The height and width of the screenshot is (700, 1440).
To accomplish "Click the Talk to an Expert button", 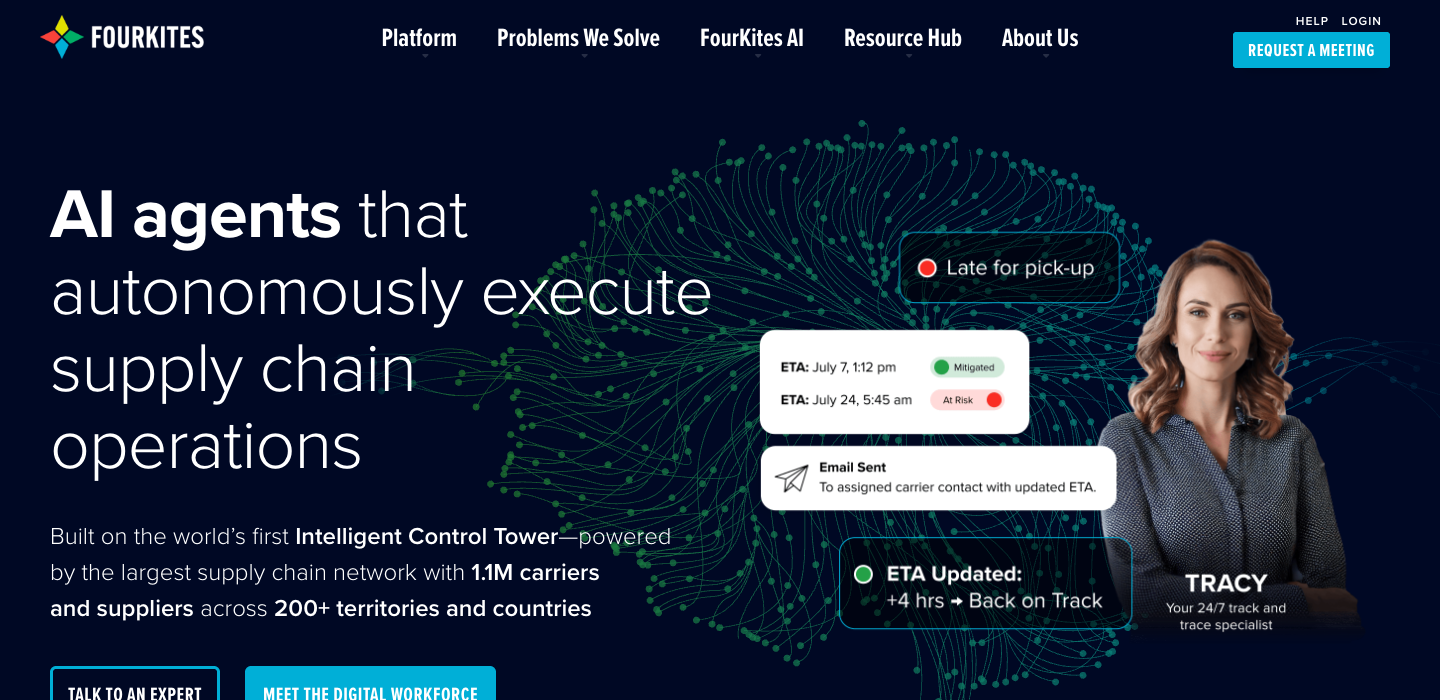I will click(135, 684).
